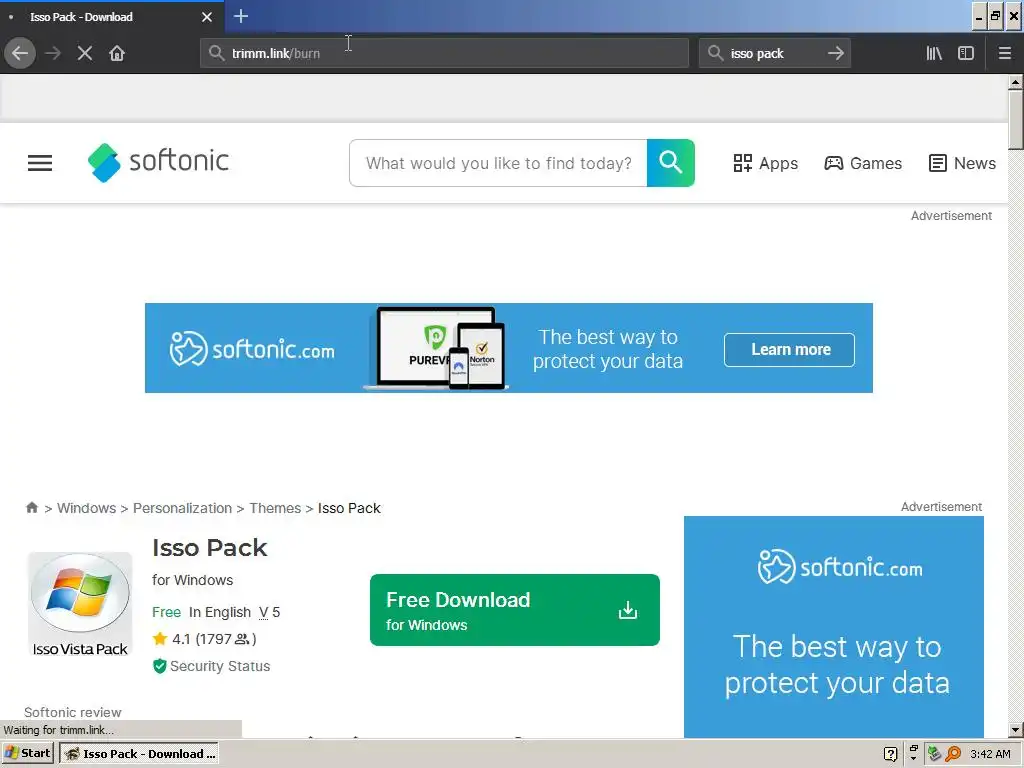1024x768 pixels.
Task: Click the for Windows subtitle
Action: (193, 580)
